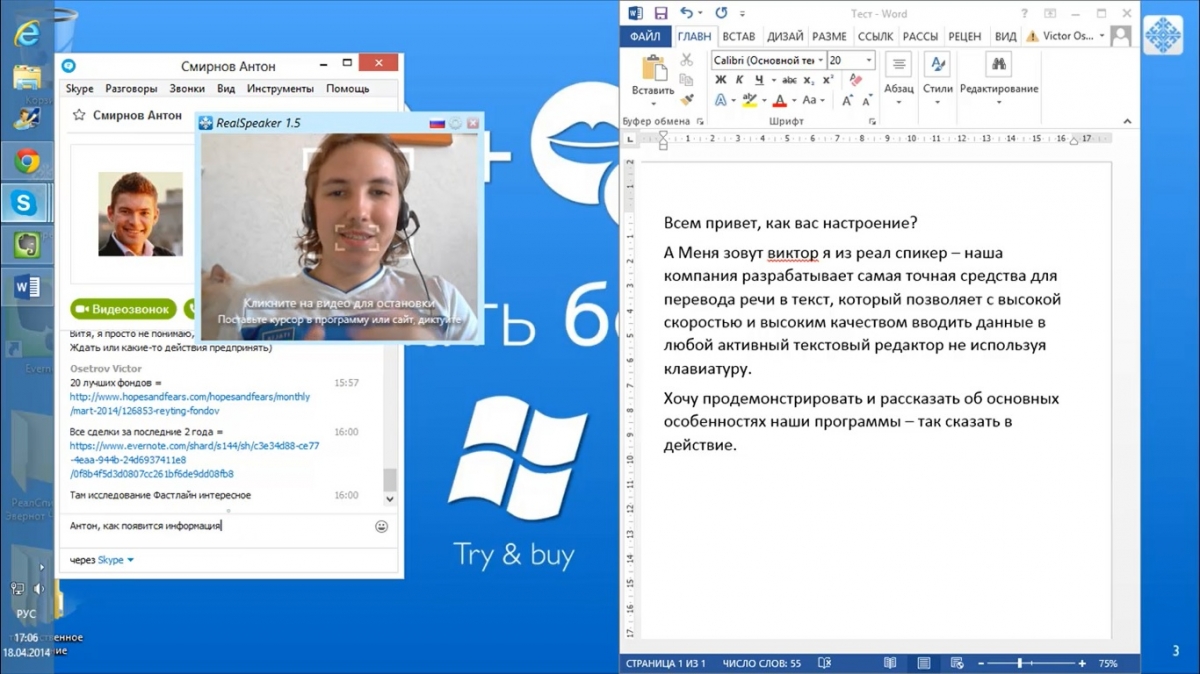Click the RealSpeaker Russian flag icon
This screenshot has height=674, width=1200.
pyautogui.click(x=436, y=123)
